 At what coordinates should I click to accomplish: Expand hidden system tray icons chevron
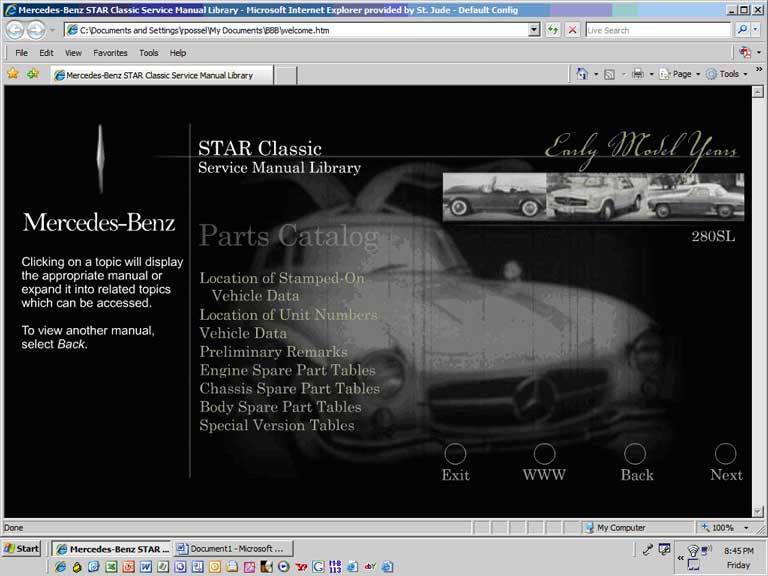click(680, 558)
